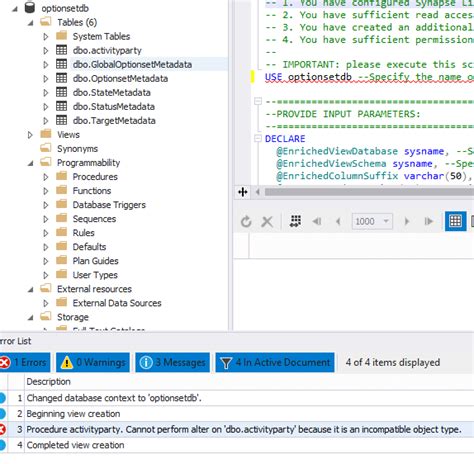Viewport: 474px width, 464px height.
Task: Click the error icon on row 3
Action: [x=2, y=429]
